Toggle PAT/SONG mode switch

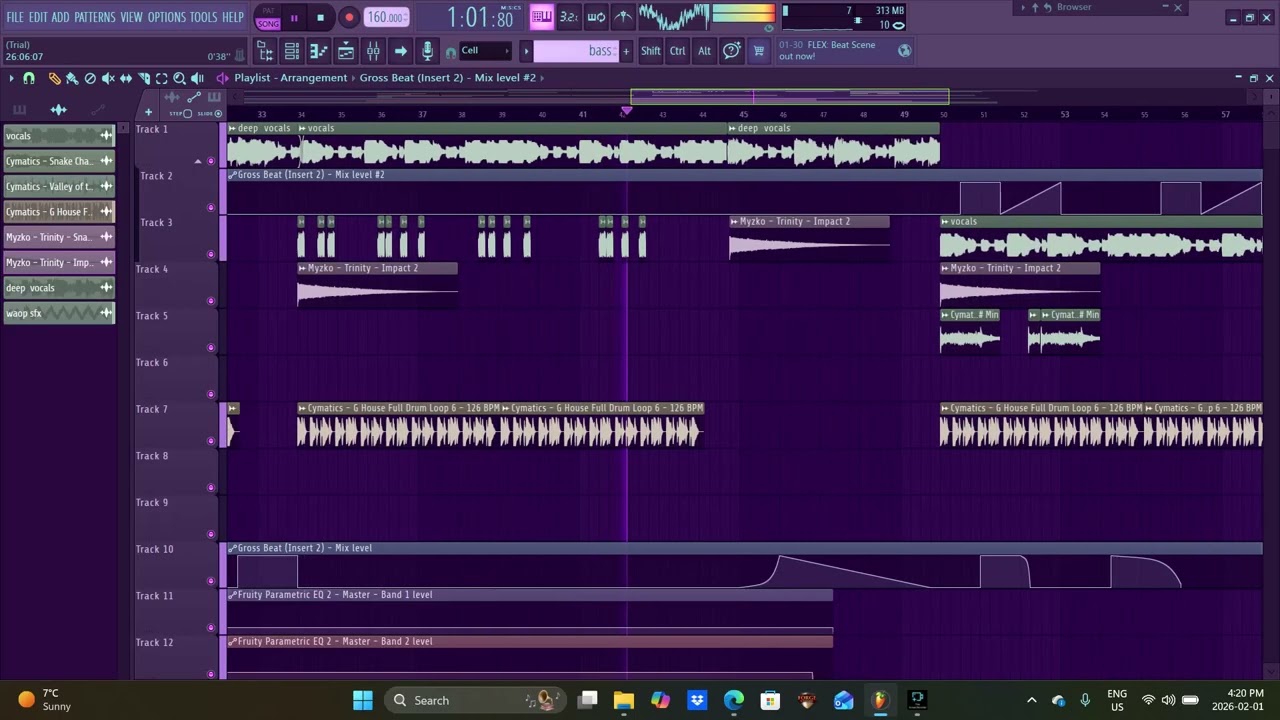point(268,17)
